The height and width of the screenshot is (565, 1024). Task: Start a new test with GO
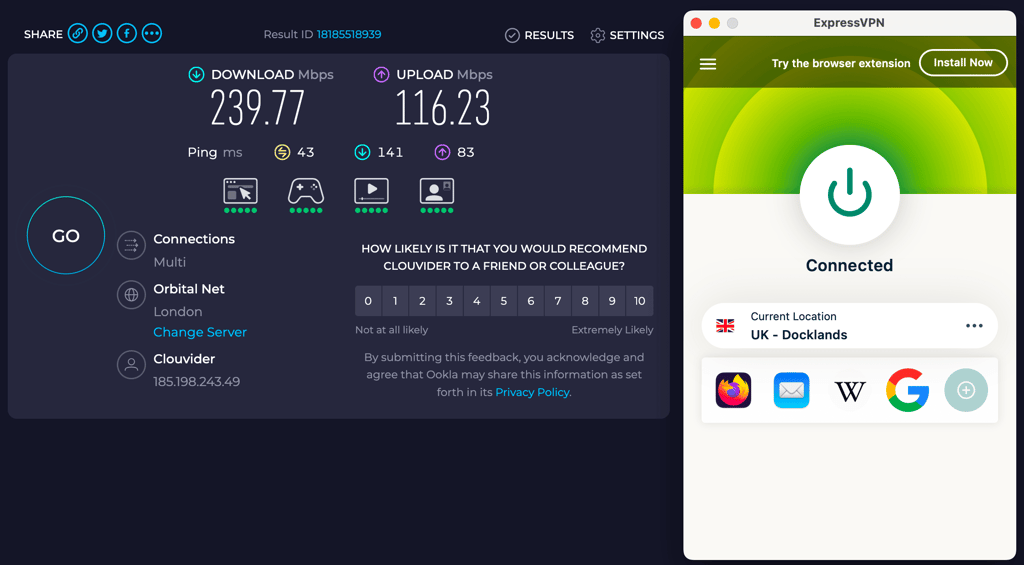[66, 235]
